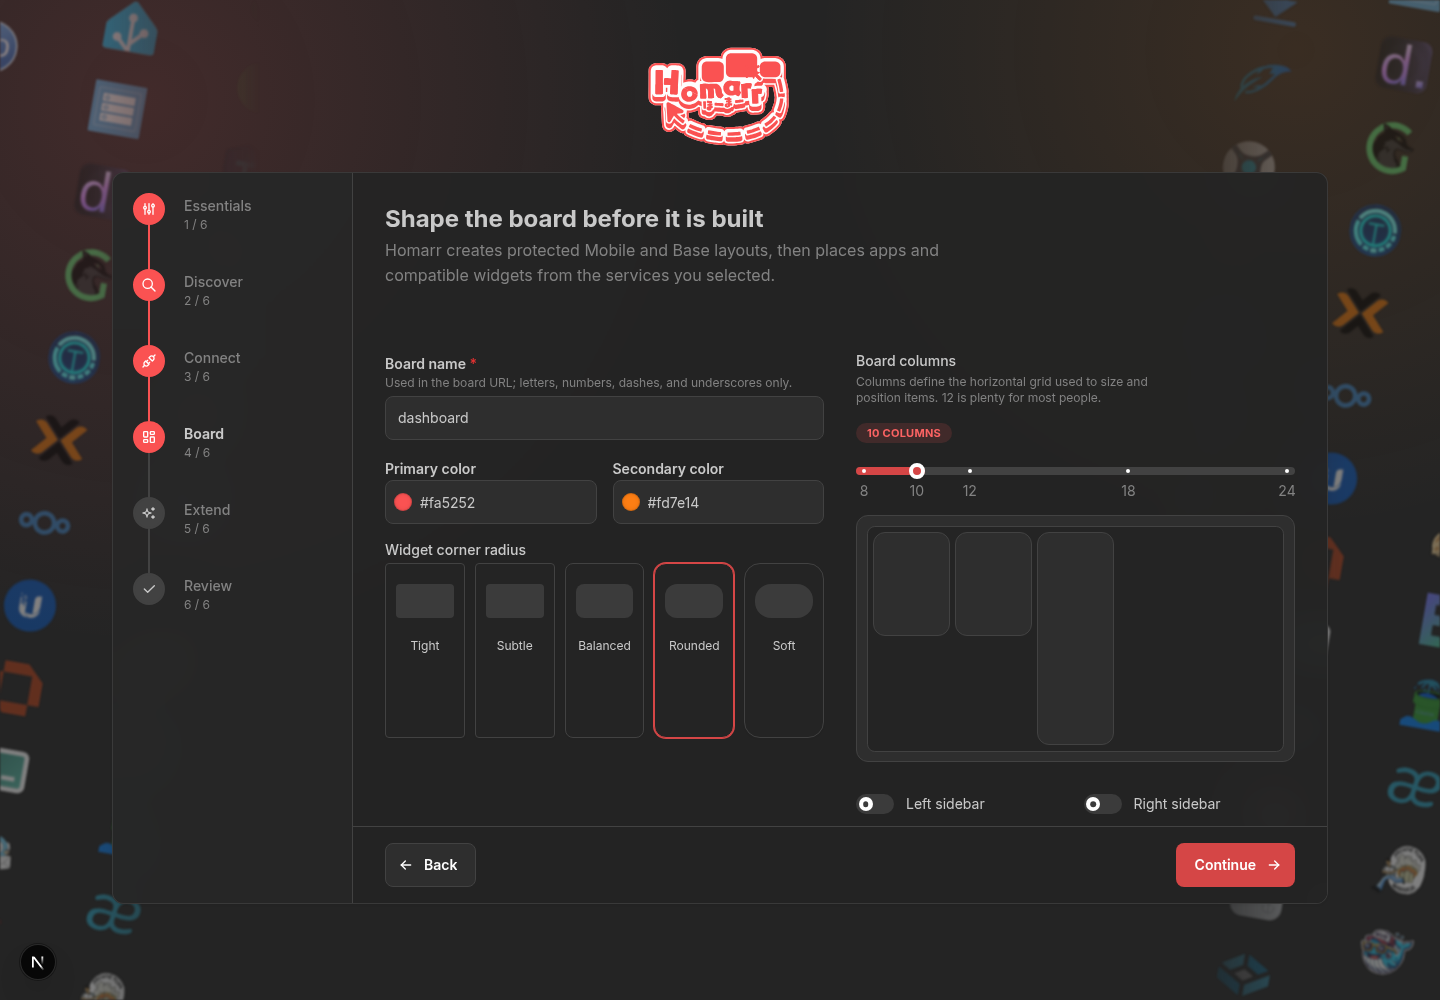The width and height of the screenshot is (1440, 1000).
Task: Set slider to the 18 mark
Action: coord(1128,471)
